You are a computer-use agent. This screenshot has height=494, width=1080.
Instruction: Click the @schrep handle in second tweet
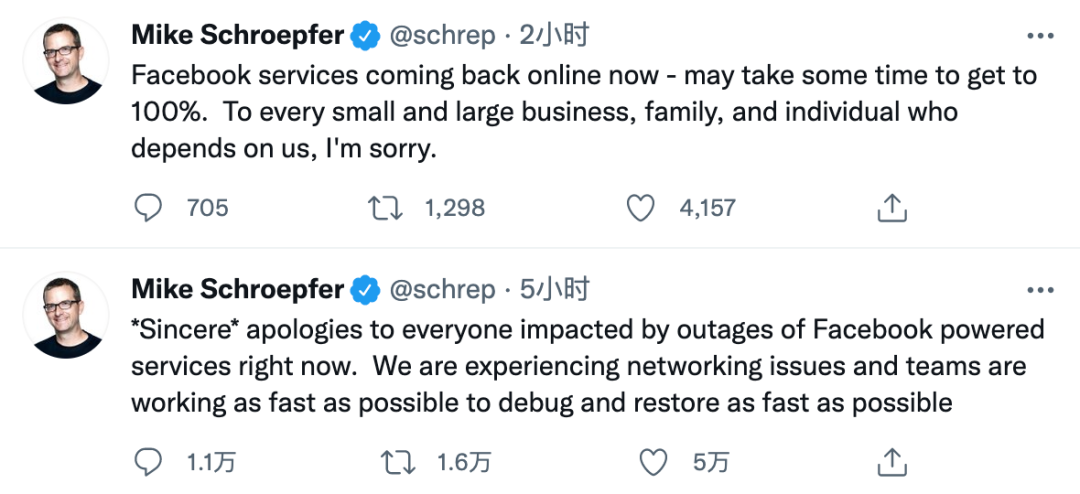pos(441,291)
